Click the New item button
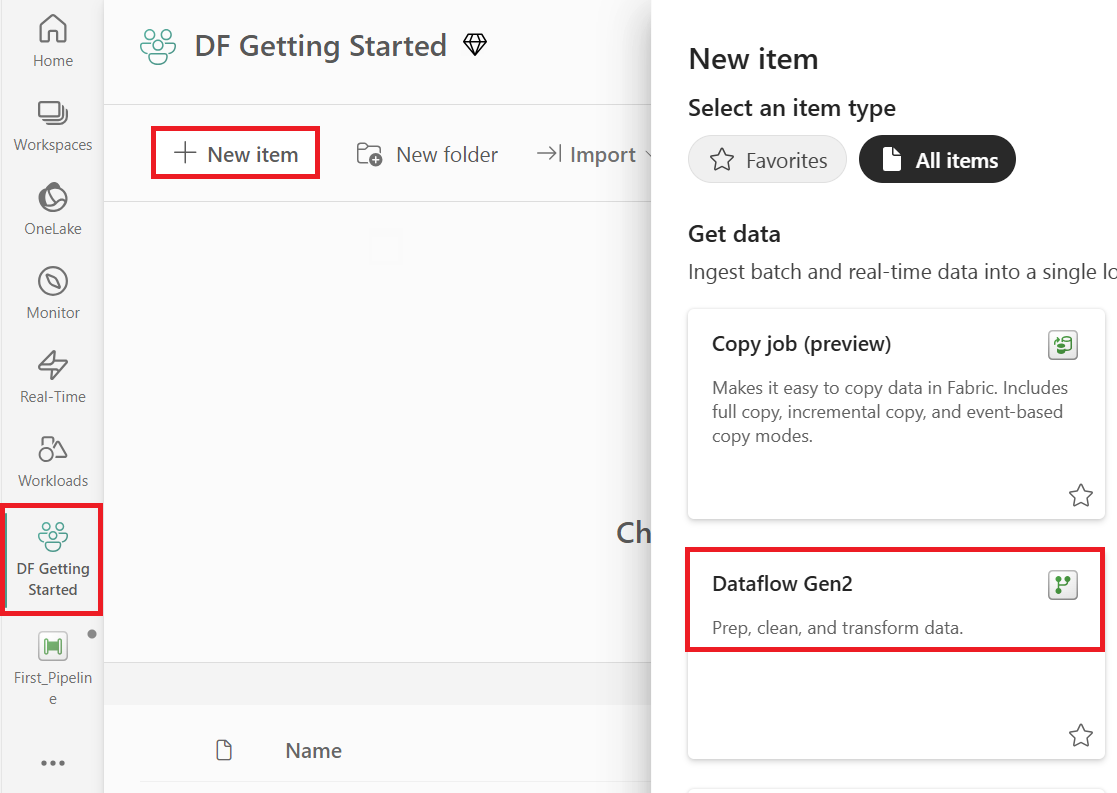 (235, 152)
